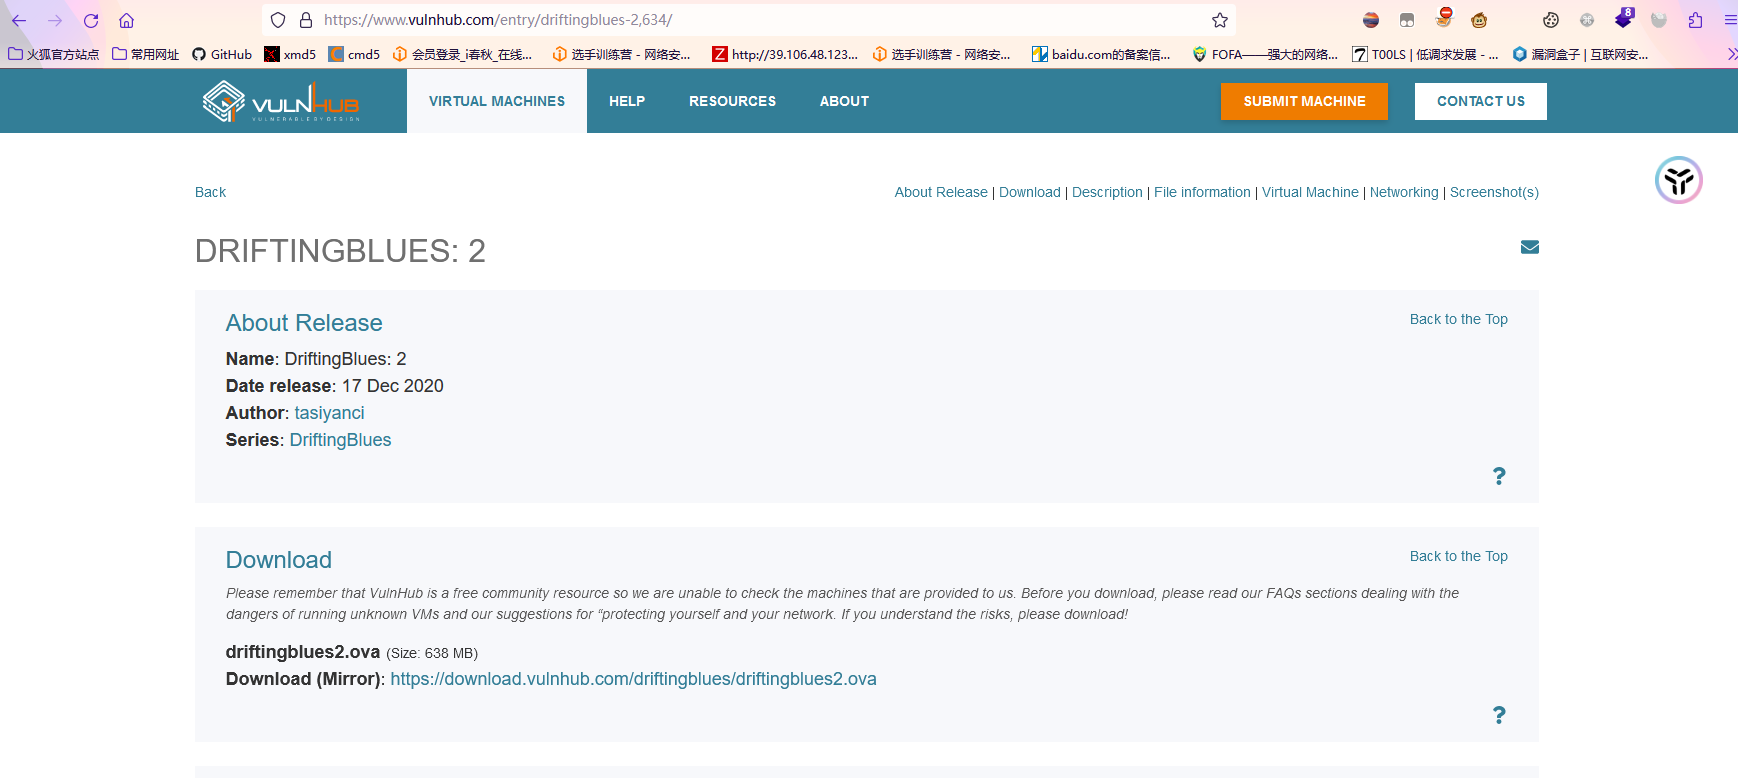Click Back to the Top in About Release
Image resolution: width=1738 pixels, height=778 pixels.
click(x=1459, y=319)
